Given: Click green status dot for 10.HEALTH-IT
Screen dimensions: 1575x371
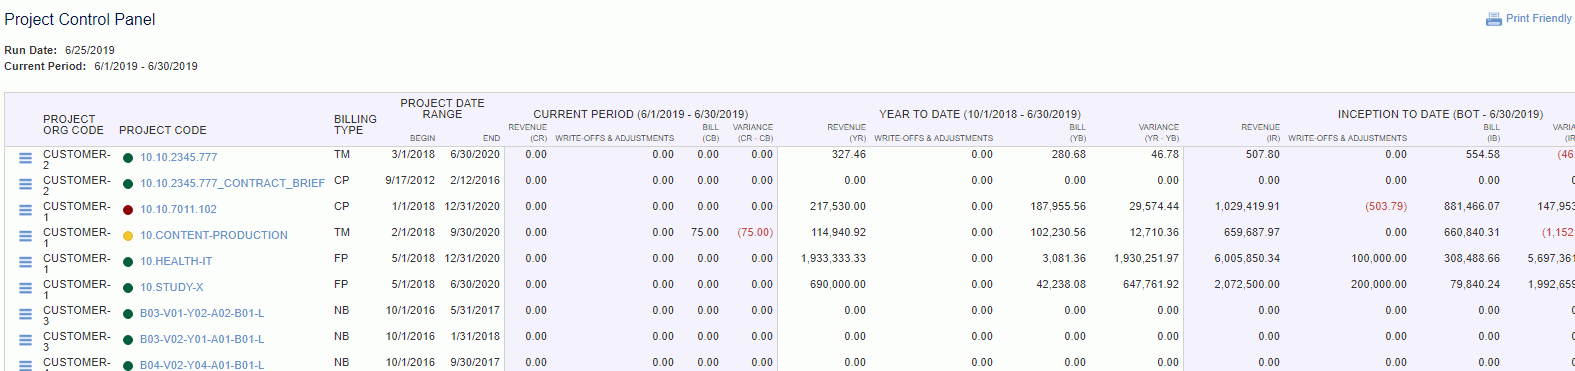Looking at the screenshot, I should coord(128,262).
